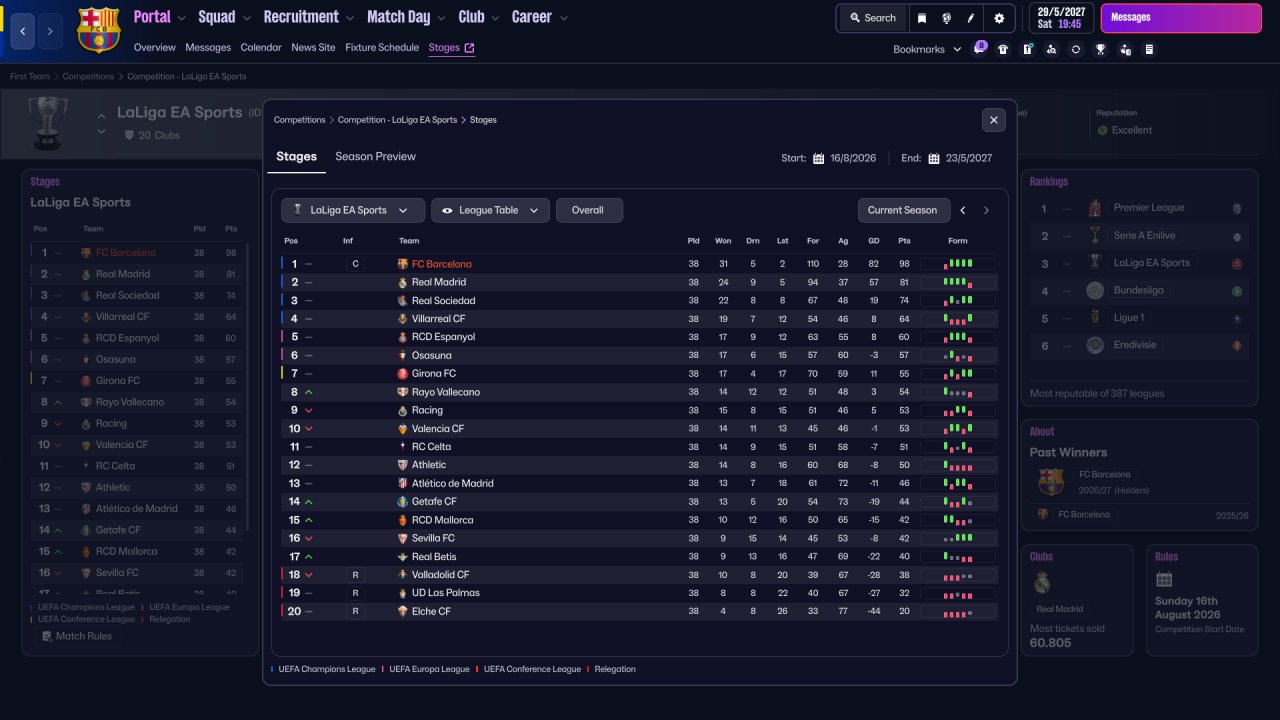This screenshot has height=720, width=1280.
Task: Open FC Barcelona in the dialog league table
Action: pos(441,264)
